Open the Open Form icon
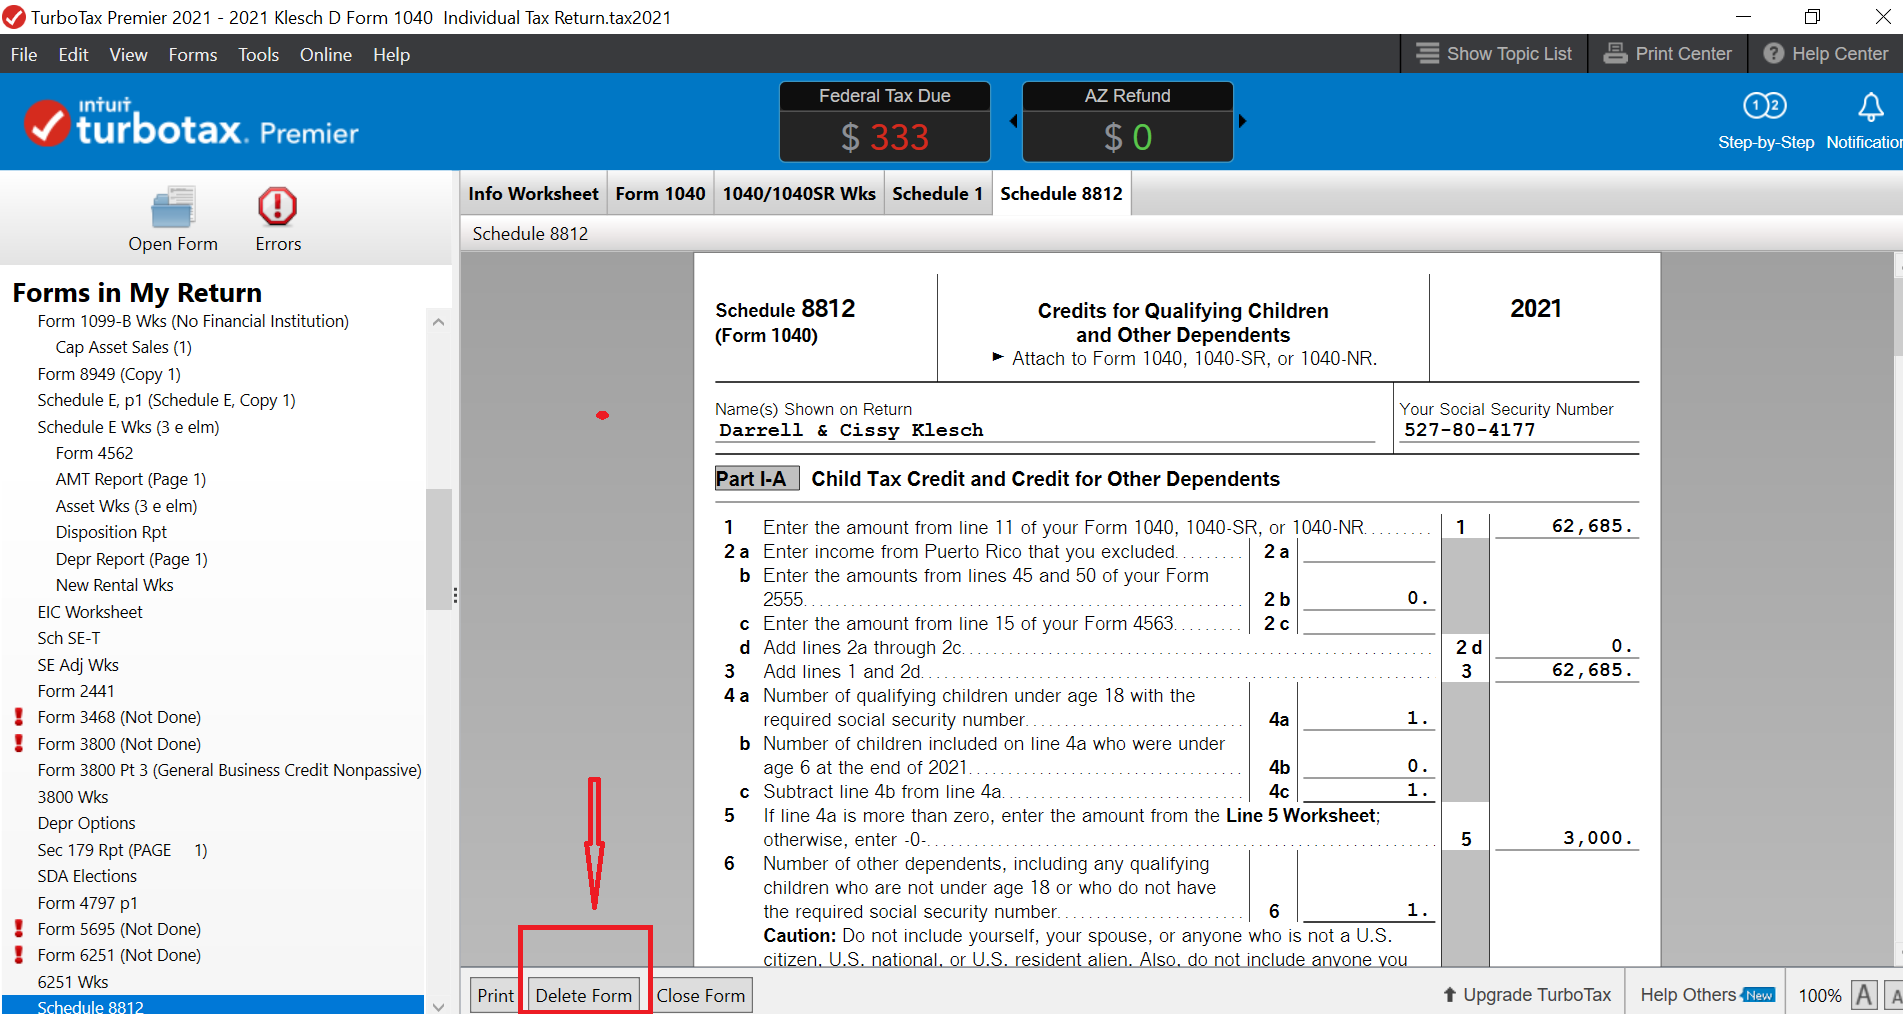The height and width of the screenshot is (1014, 1903). [173, 208]
